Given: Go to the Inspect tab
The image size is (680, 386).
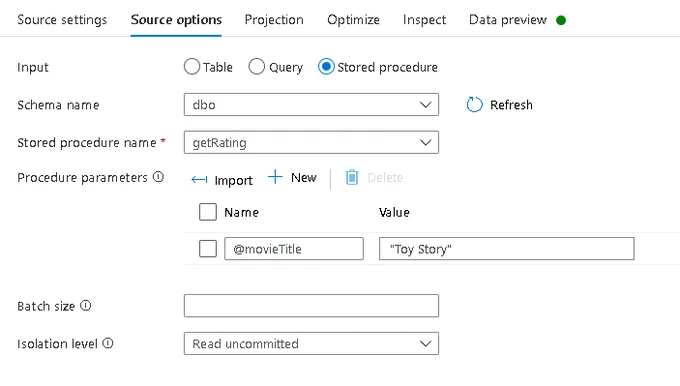Looking at the screenshot, I should pyautogui.click(x=424, y=20).
